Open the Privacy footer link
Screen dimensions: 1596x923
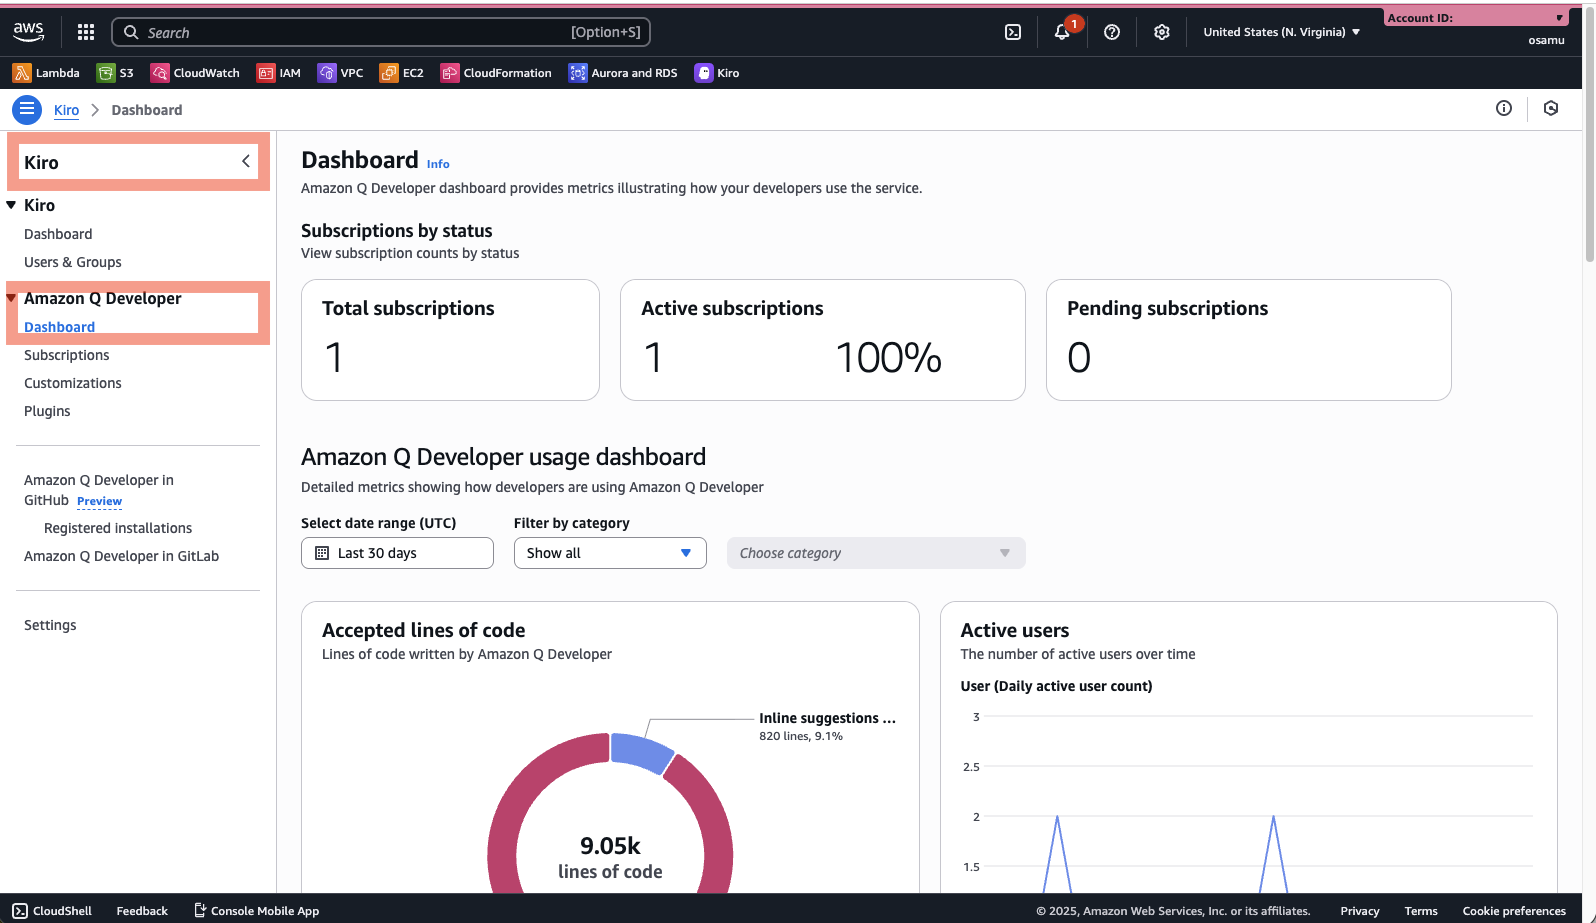pos(1360,911)
